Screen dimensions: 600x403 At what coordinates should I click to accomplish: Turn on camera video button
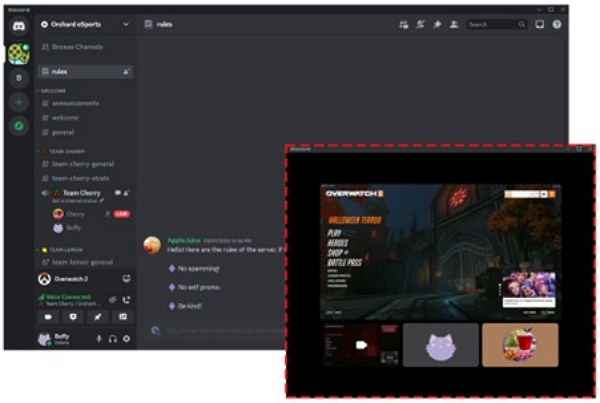click(x=48, y=317)
